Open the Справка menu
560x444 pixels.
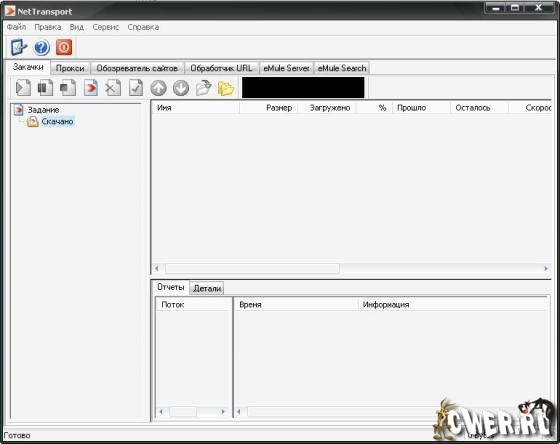point(143,27)
